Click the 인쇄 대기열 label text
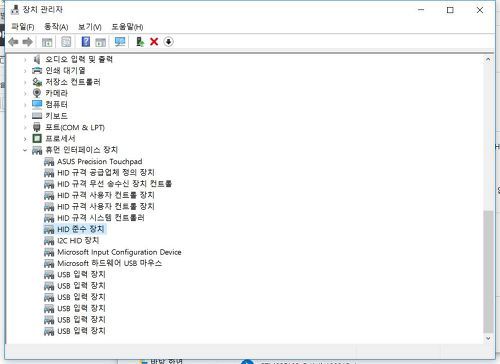This screenshot has width=500, height=364. pos(65,71)
